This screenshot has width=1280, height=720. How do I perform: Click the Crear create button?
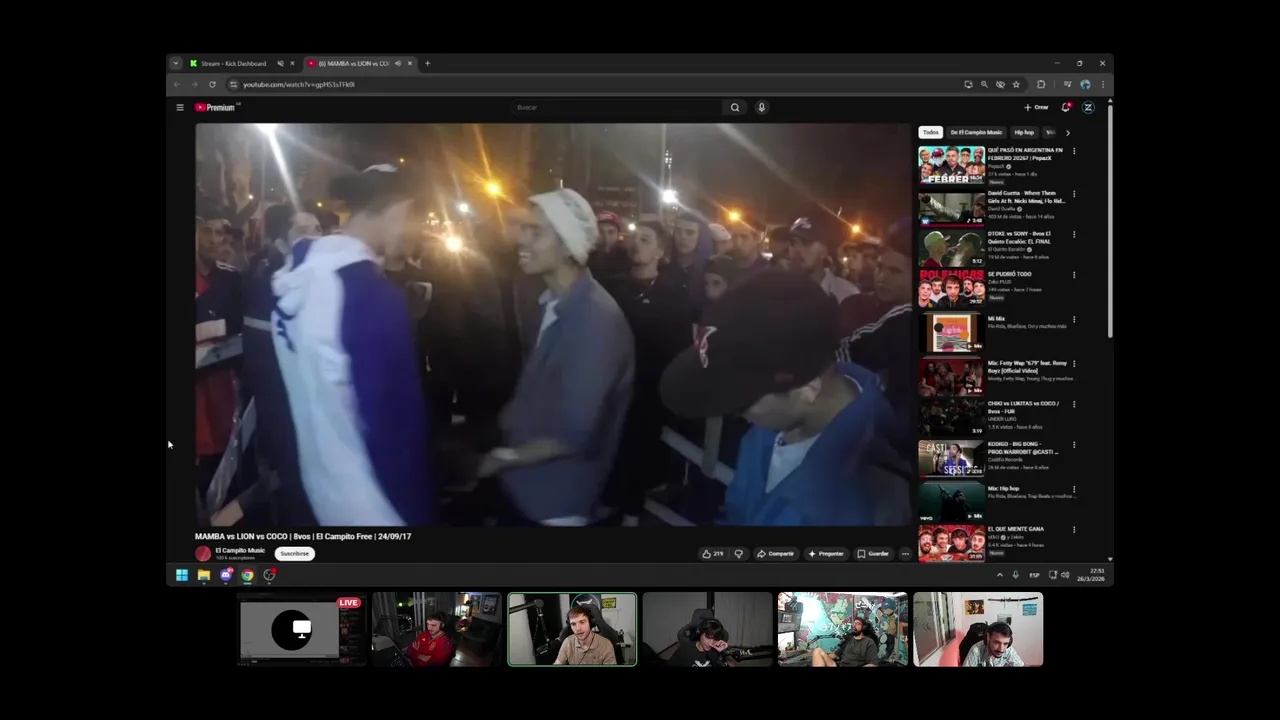click(1036, 107)
